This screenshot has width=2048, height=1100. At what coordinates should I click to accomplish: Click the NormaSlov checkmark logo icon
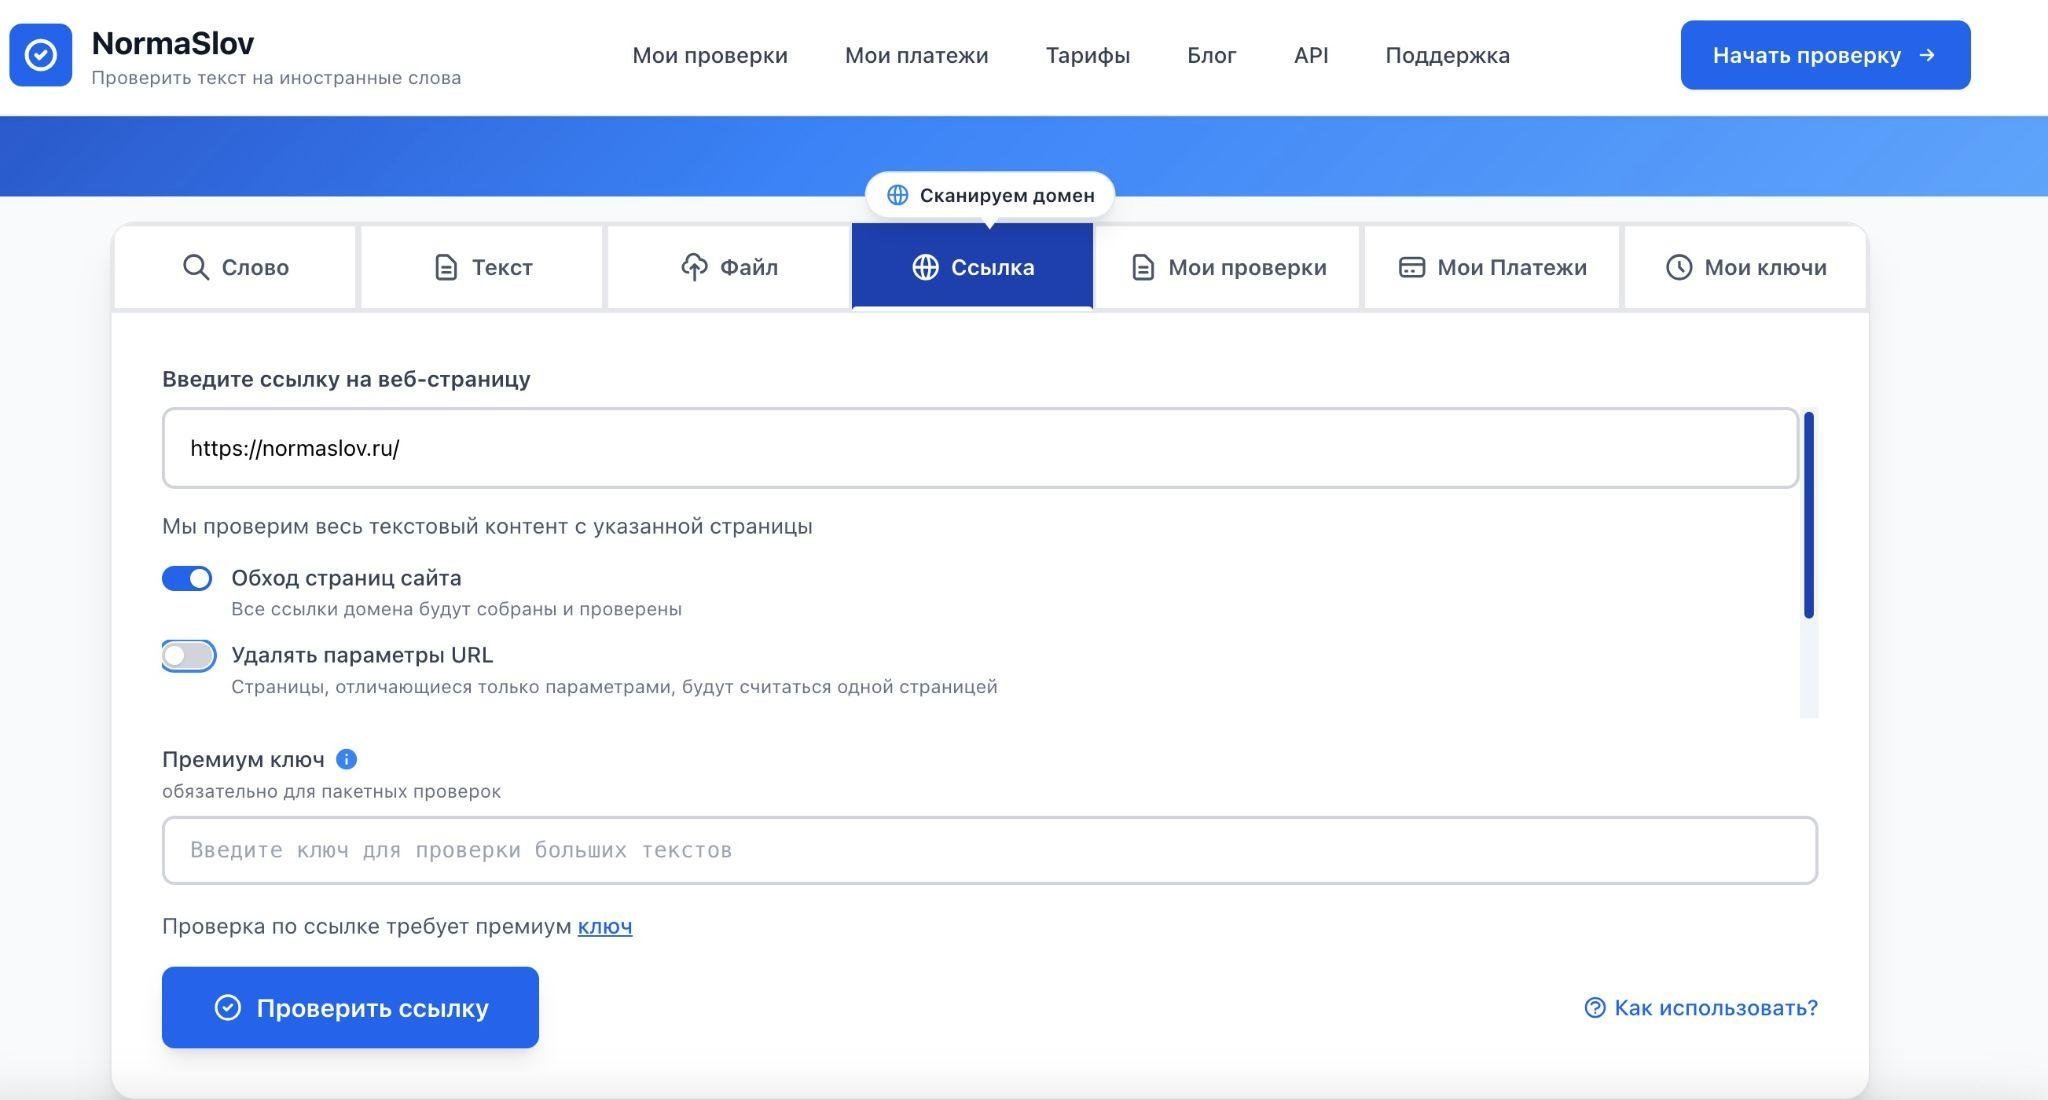point(40,55)
